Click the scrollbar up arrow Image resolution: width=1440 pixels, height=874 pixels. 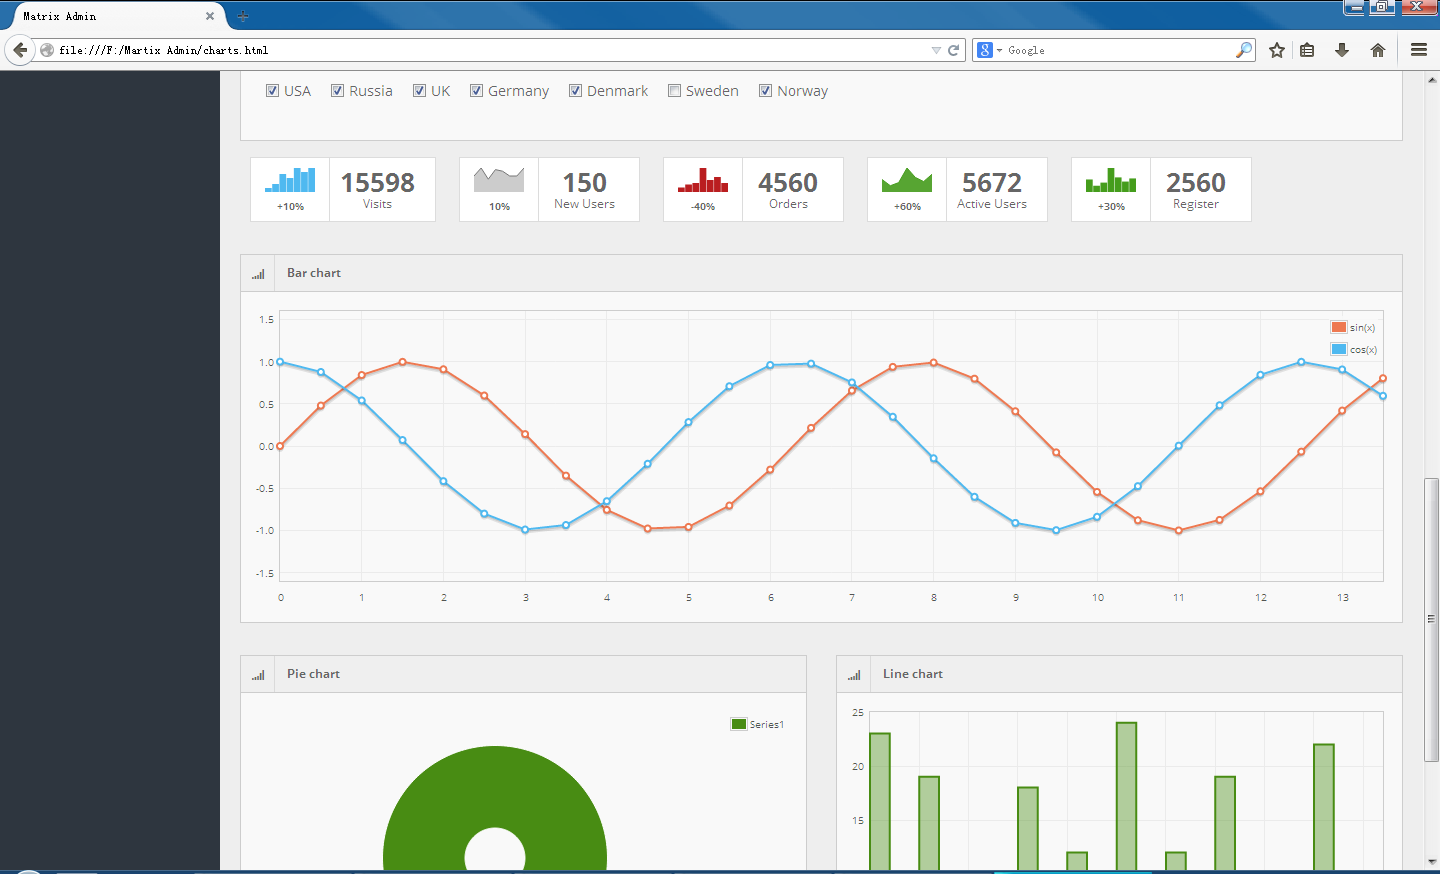[1431, 79]
